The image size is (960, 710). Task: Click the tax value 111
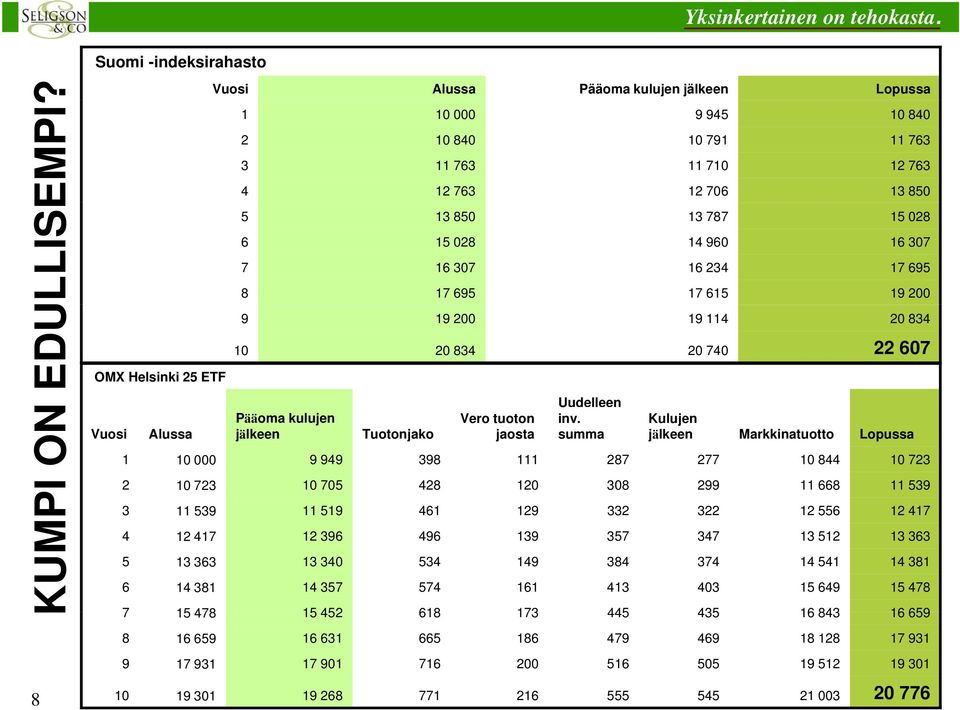[x=528, y=460]
